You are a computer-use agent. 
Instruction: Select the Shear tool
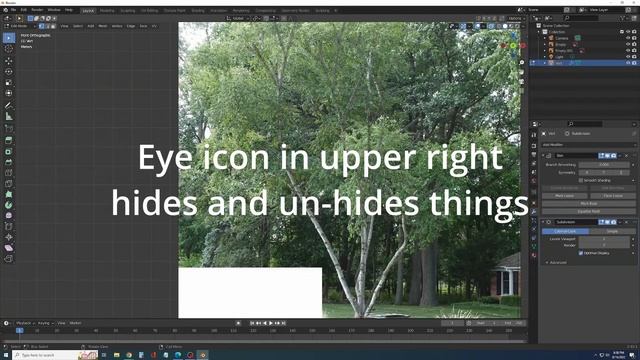(9, 248)
